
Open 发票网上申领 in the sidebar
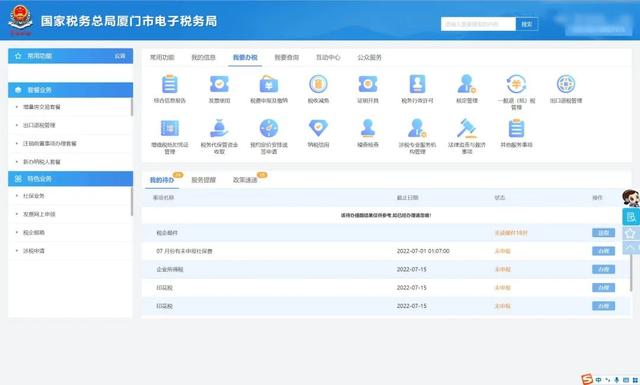[x=39, y=214]
